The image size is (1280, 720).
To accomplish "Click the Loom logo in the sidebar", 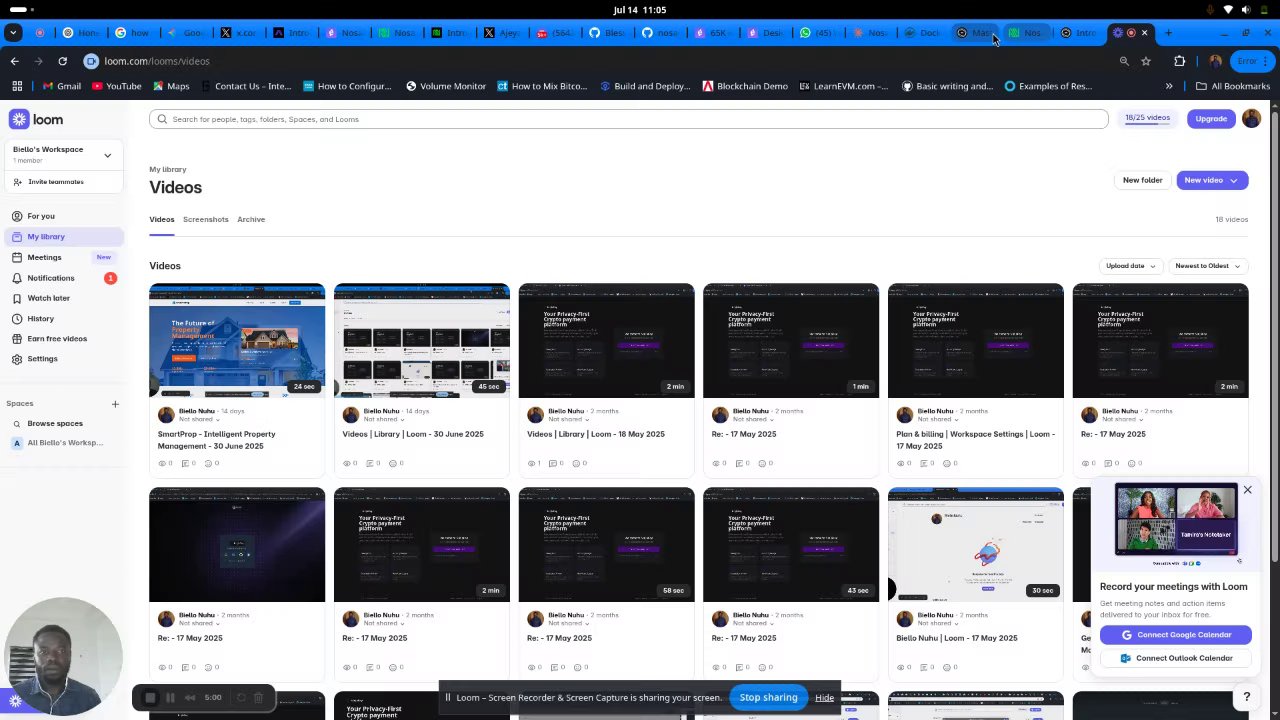I will (x=36, y=119).
